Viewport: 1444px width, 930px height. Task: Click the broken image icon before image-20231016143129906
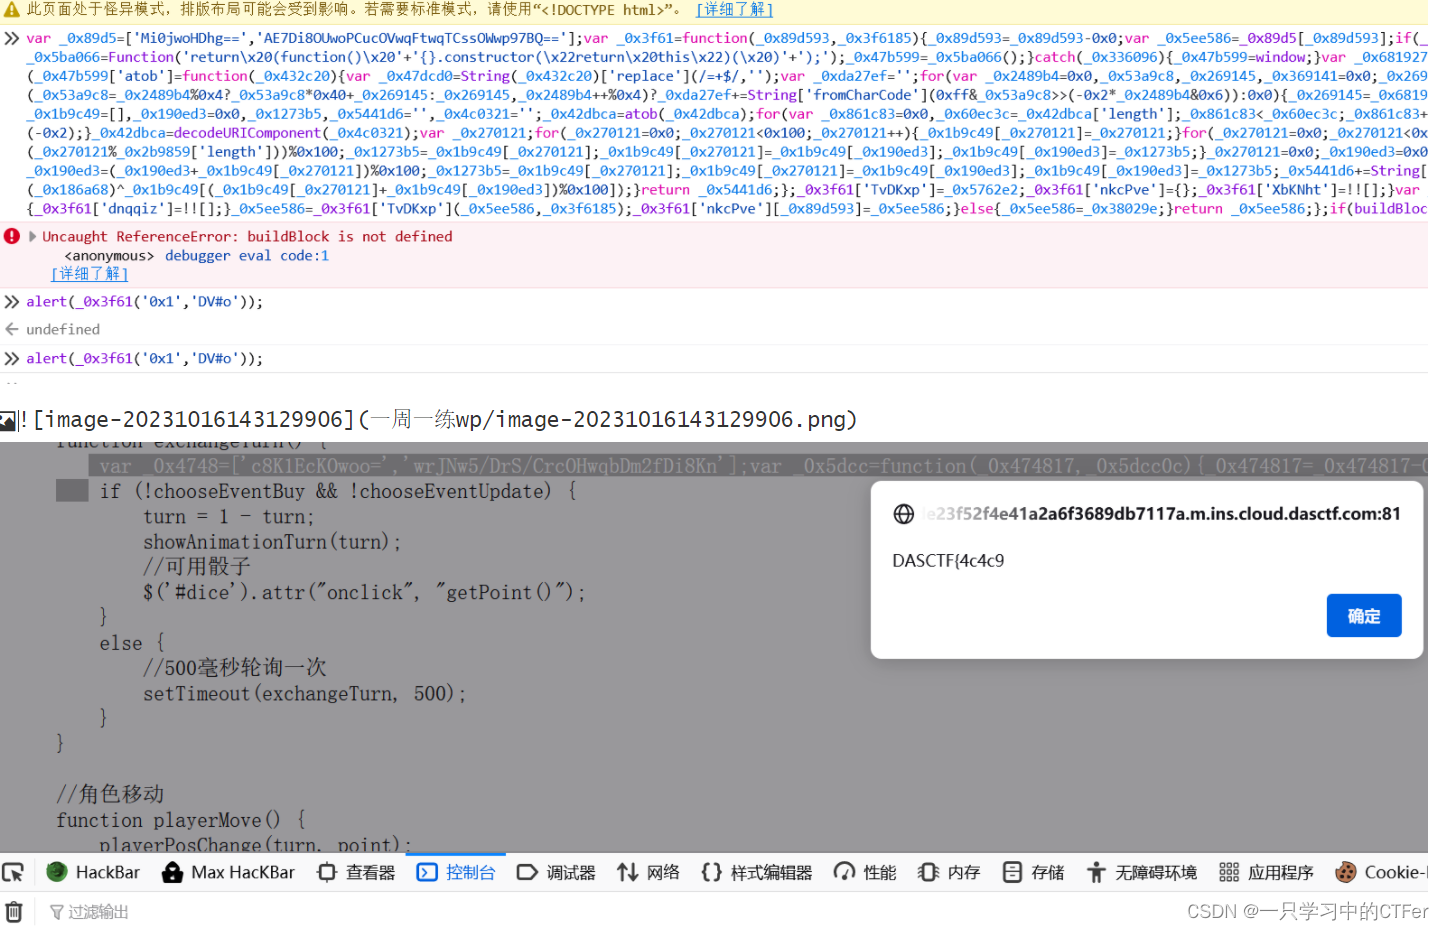tap(8, 421)
